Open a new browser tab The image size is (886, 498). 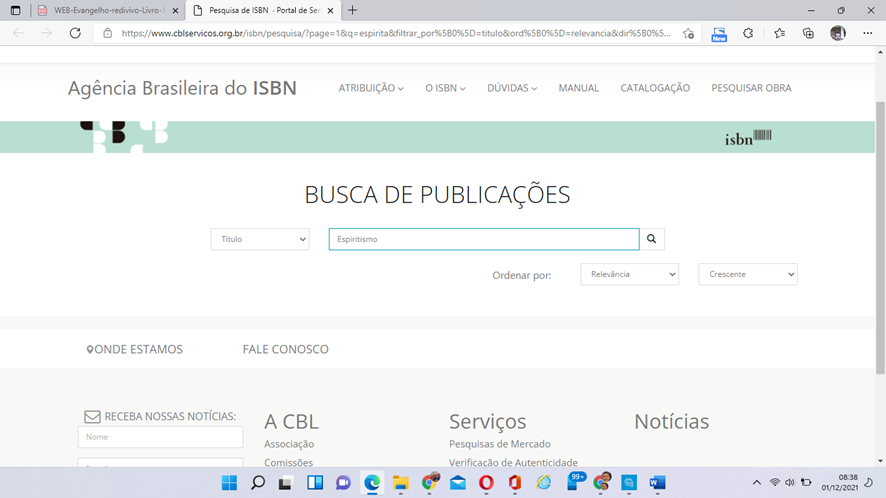(x=352, y=10)
